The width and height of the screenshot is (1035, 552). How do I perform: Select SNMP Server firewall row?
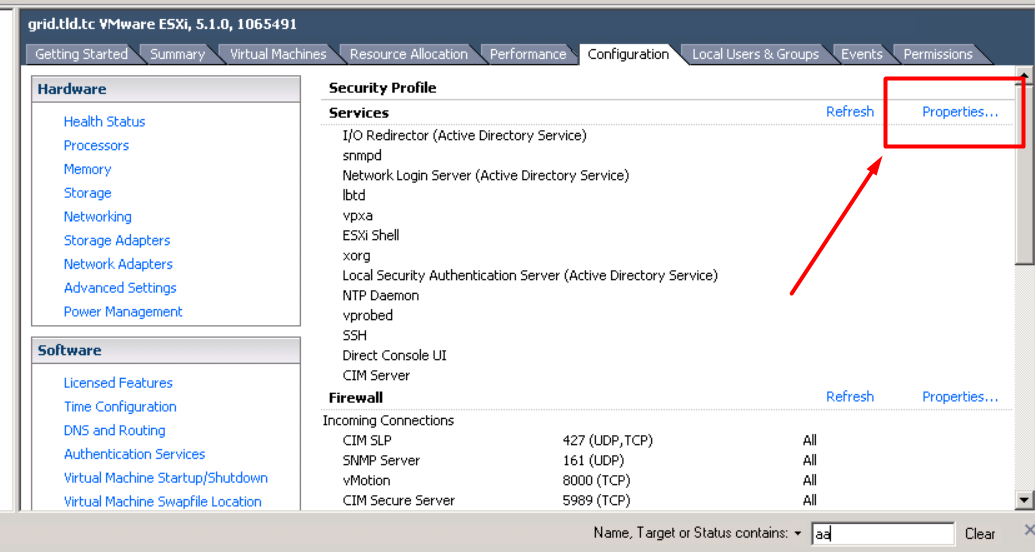(381, 460)
